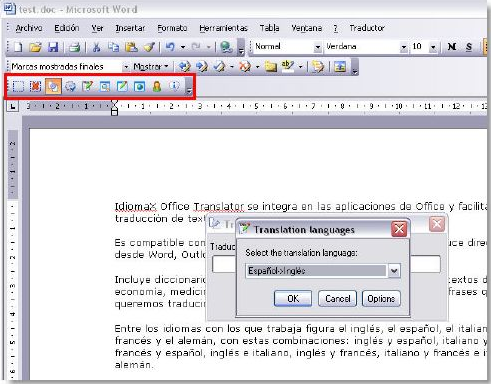This screenshot has height=384, width=491.
Task: Open the Formato menu
Action: pos(172,28)
